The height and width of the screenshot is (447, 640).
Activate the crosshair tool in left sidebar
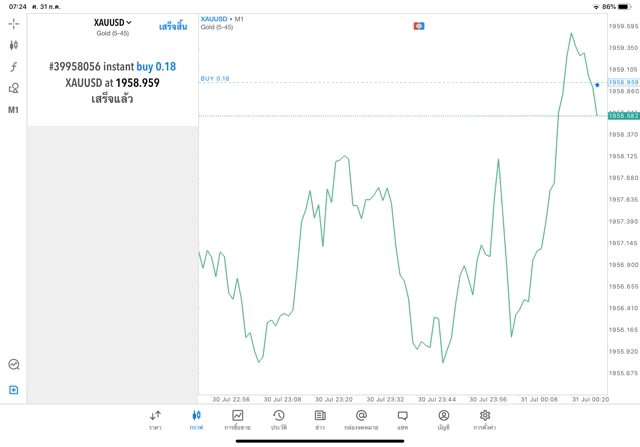[x=14, y=23]
